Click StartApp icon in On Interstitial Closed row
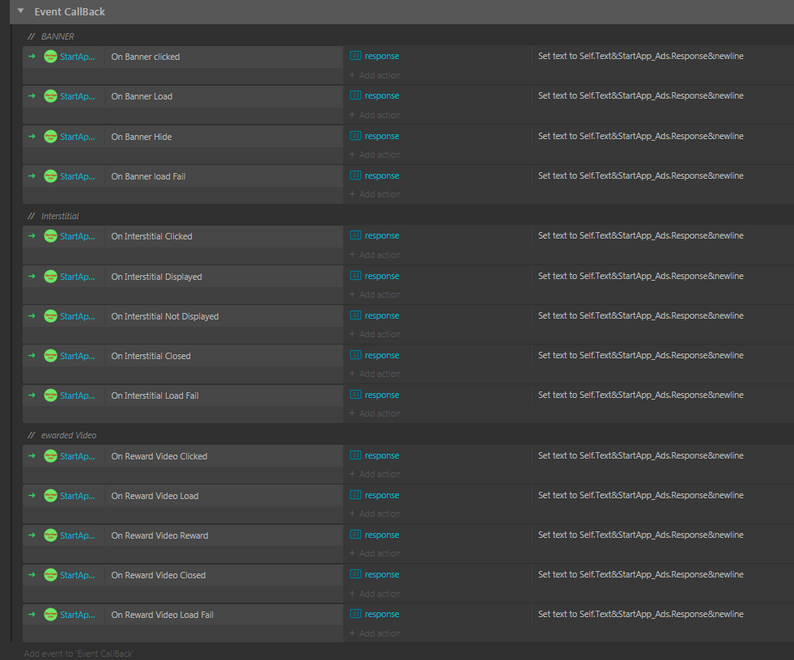This screenshot has width=794, height=660. tap(51, 355)
